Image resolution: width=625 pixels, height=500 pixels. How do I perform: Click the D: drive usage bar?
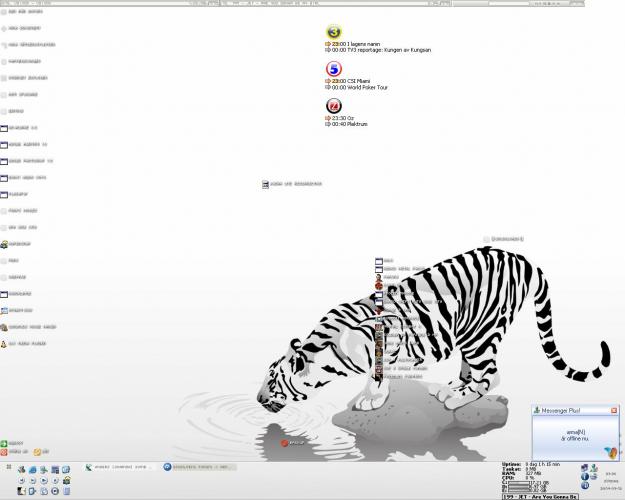[x=519, y=487]
